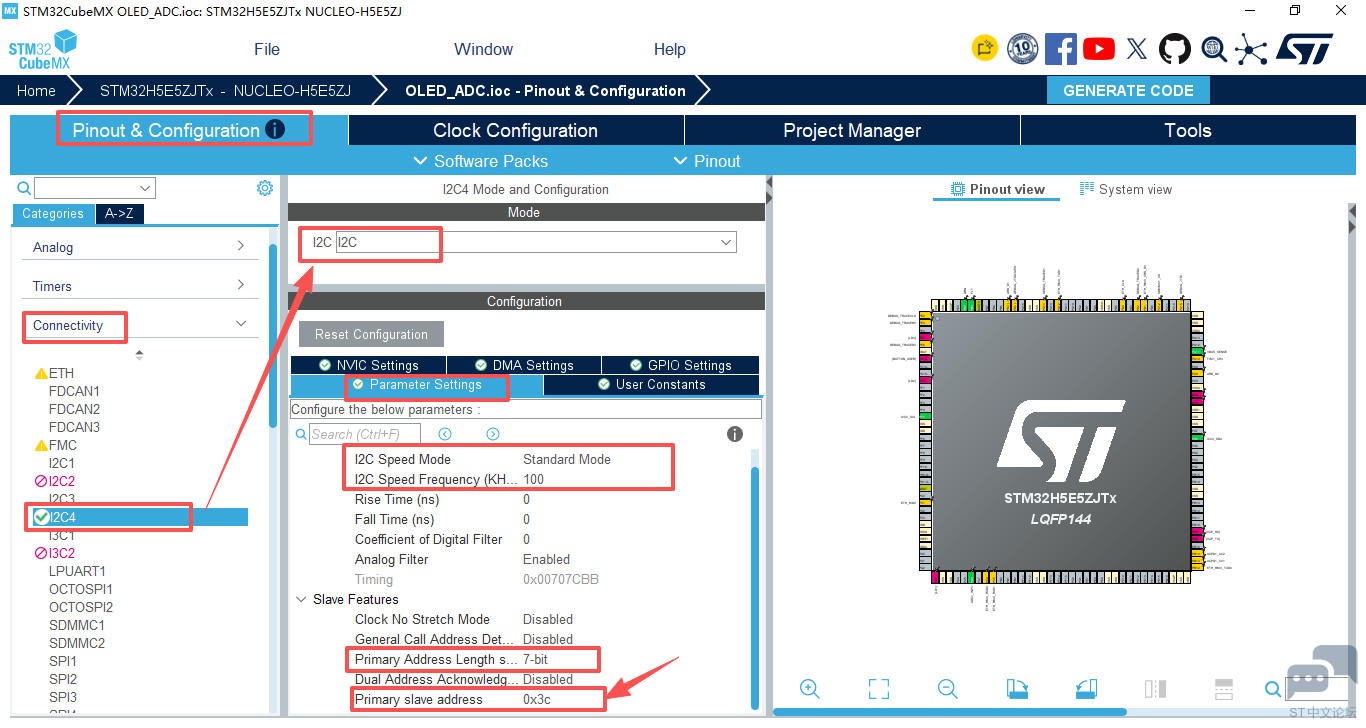Click the Primary slave address value 0x3c
1366x728 pixels.
tap(537, 699)
